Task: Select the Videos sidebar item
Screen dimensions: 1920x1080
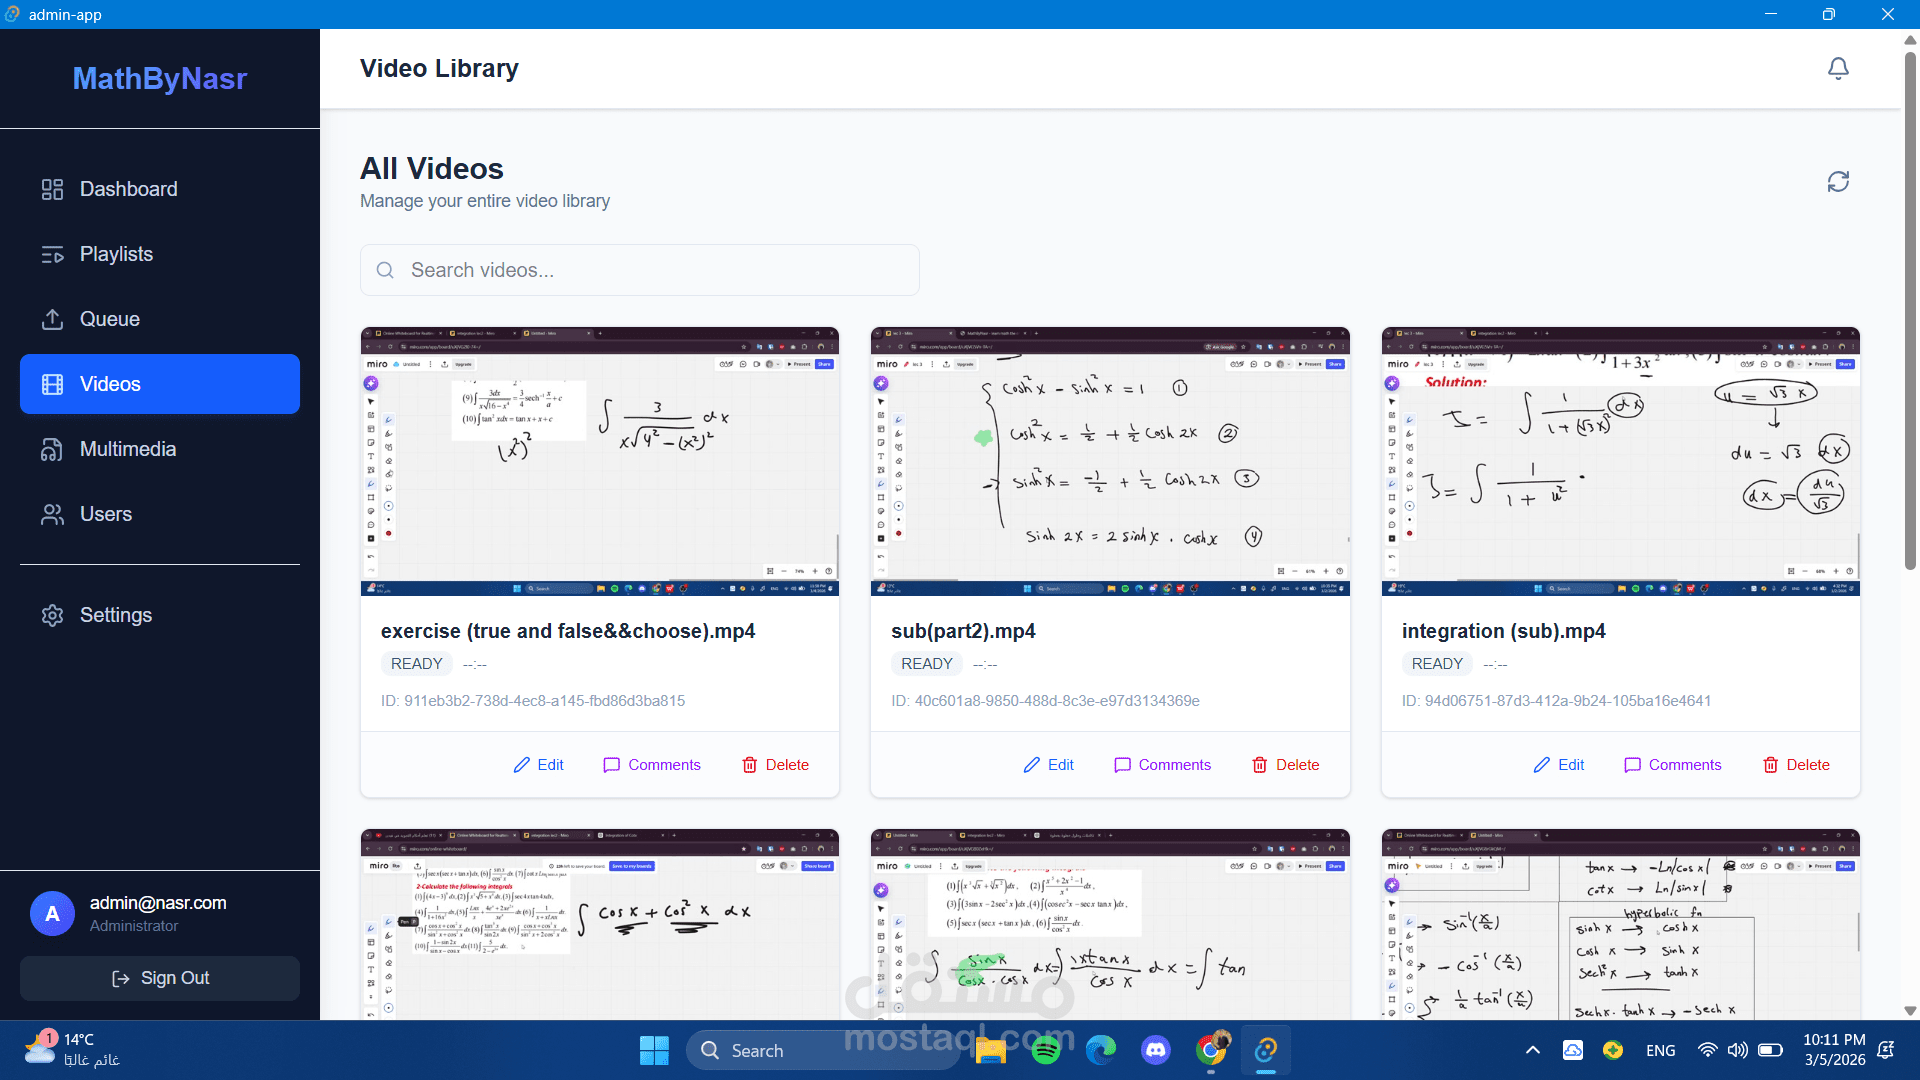Action: pos(160,384)
